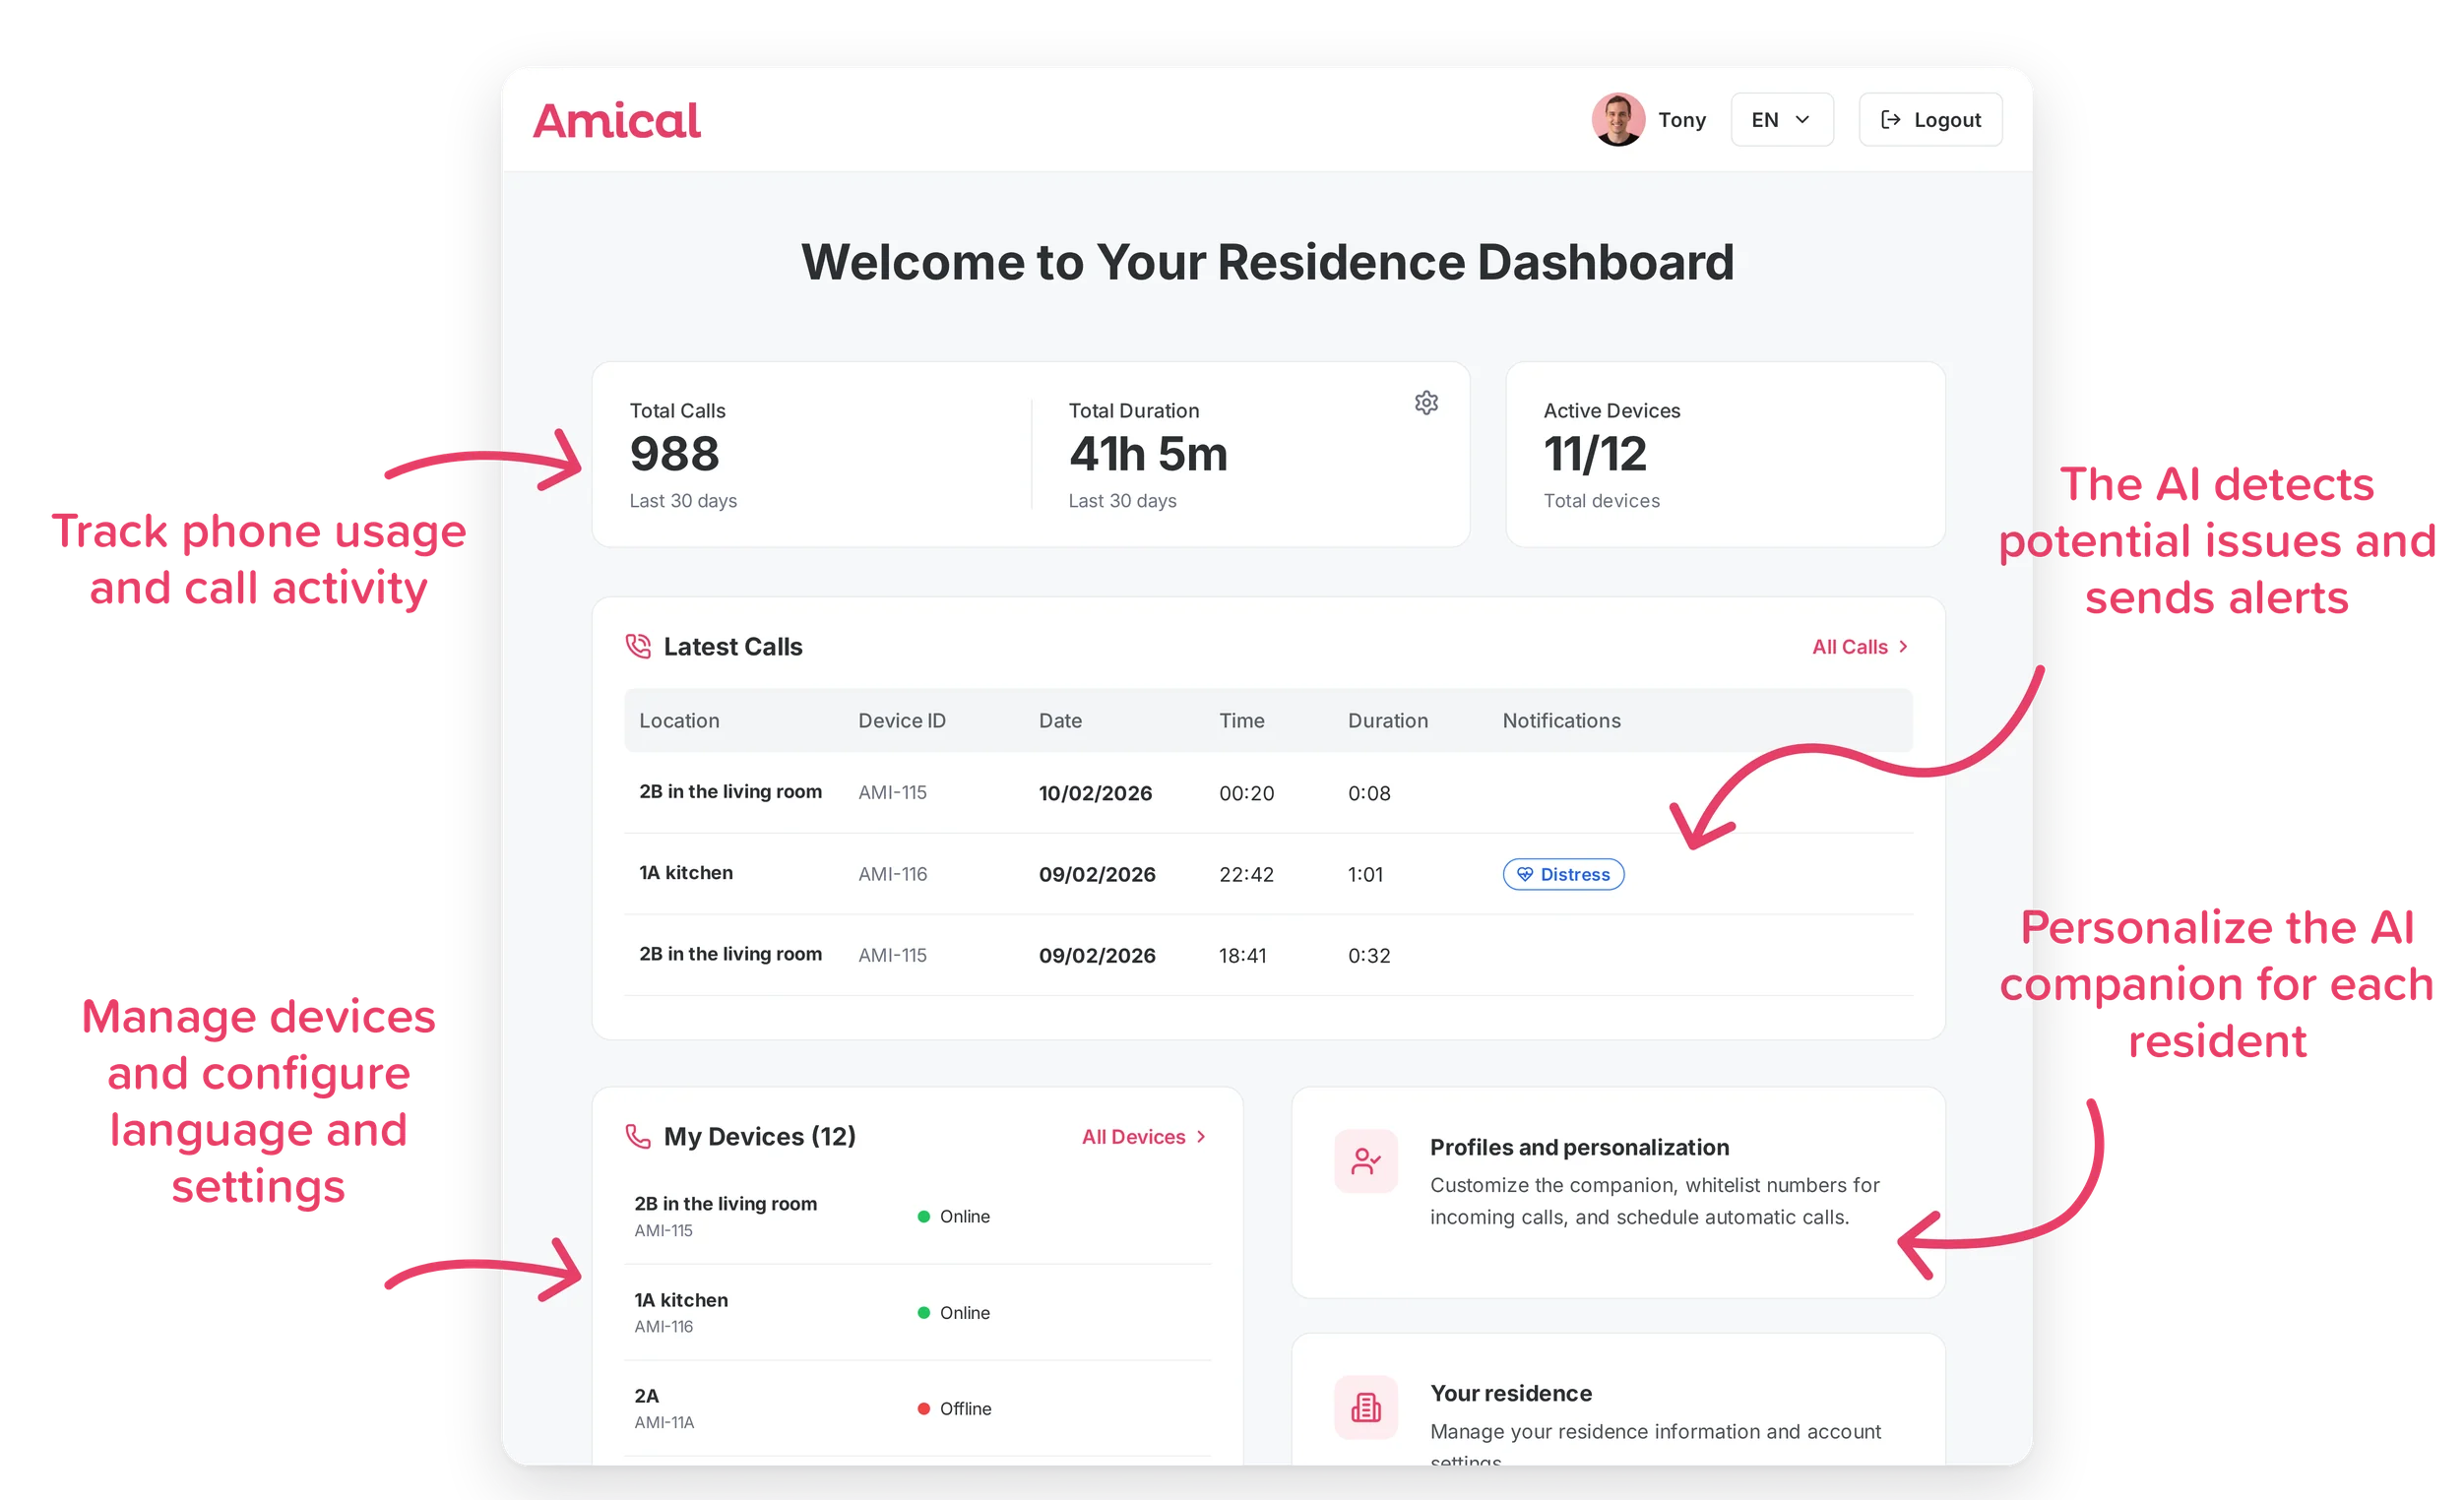Open the Your residence card title

[x=1511, y=1393]
